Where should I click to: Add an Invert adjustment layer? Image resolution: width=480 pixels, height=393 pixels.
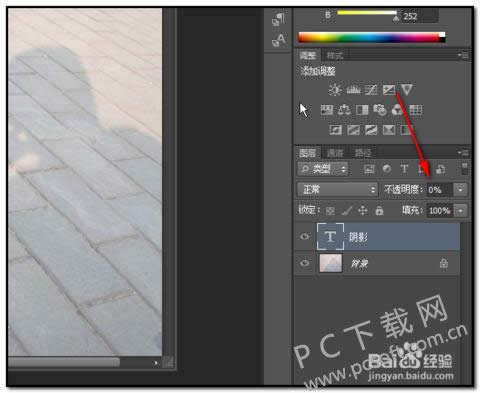coord(336,130)
